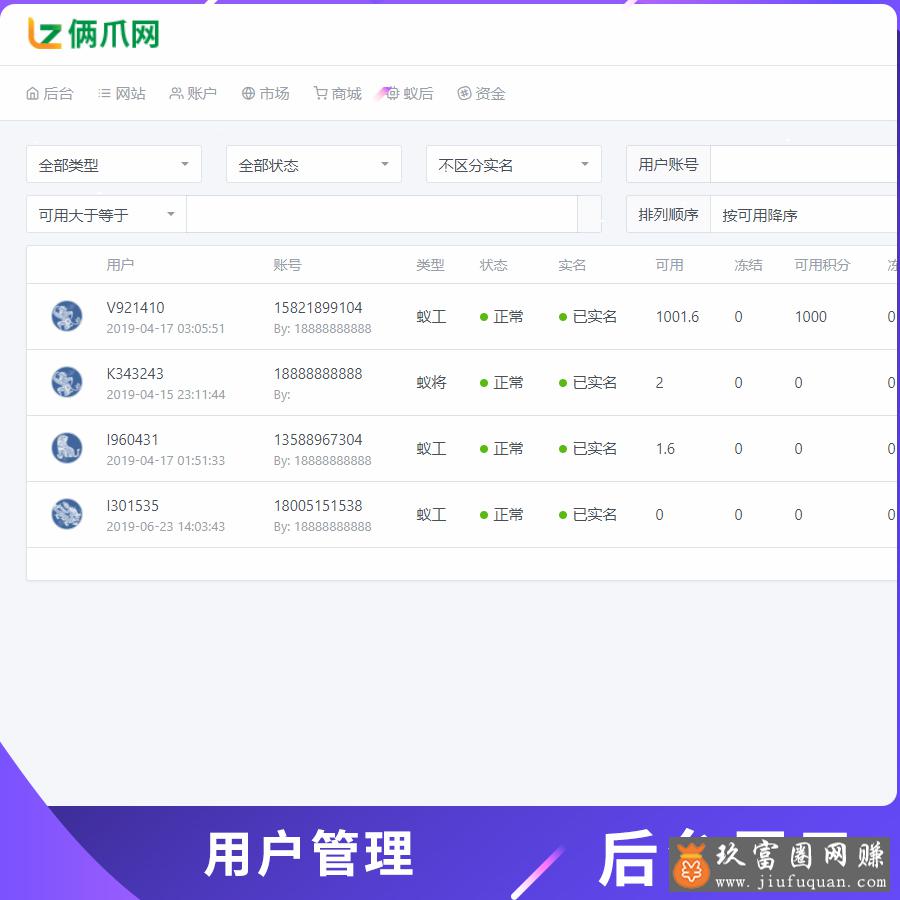Image resolution: width=900 pixels, height=900 pixels.
Task: Open the 网站 menu
Action: [x=121, y=94]
